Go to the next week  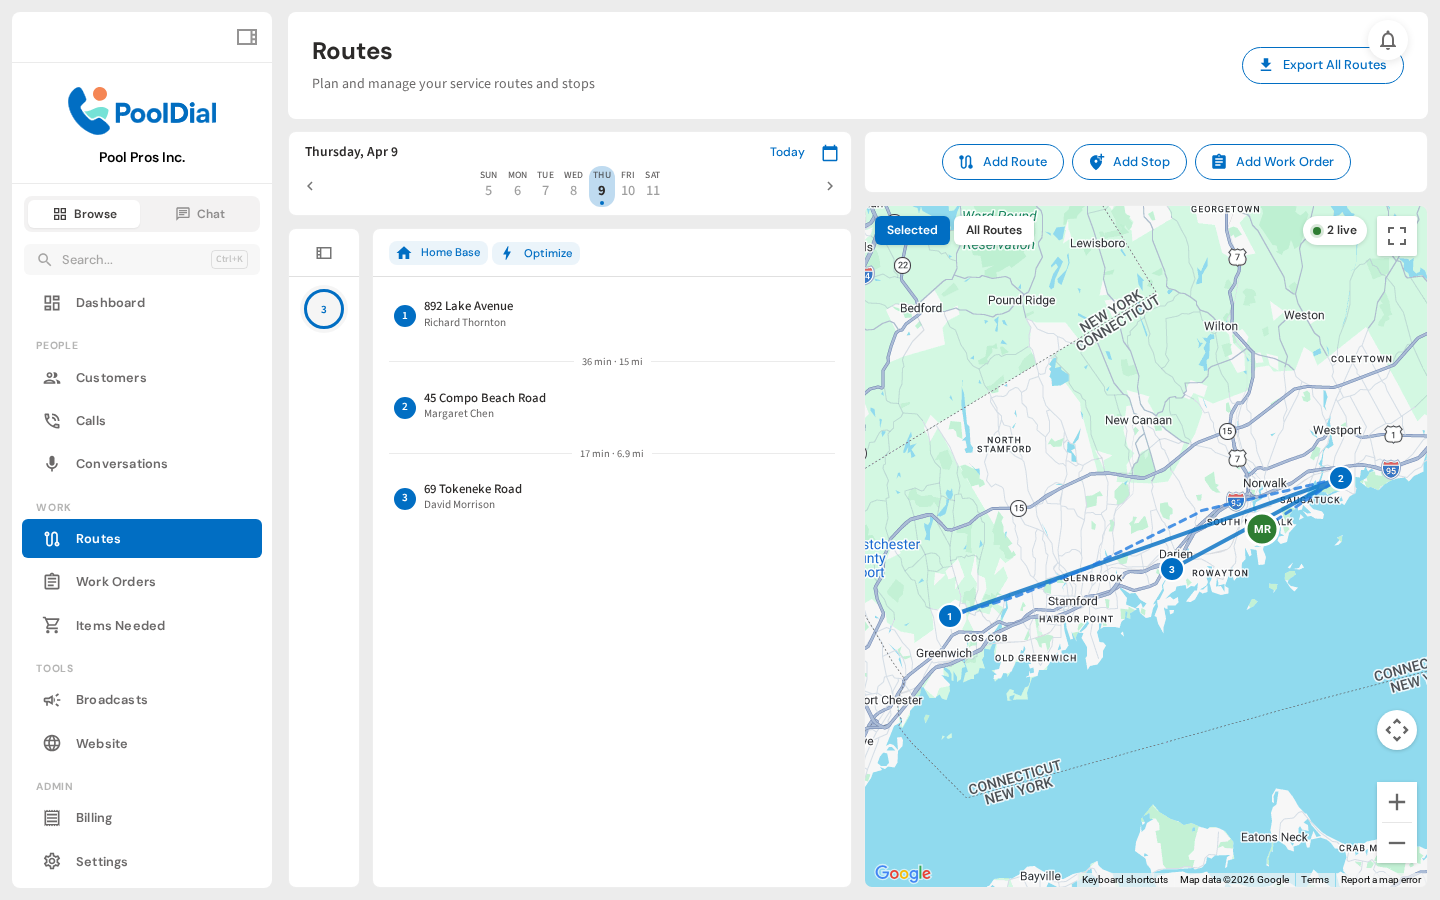[x=829, y=186]
